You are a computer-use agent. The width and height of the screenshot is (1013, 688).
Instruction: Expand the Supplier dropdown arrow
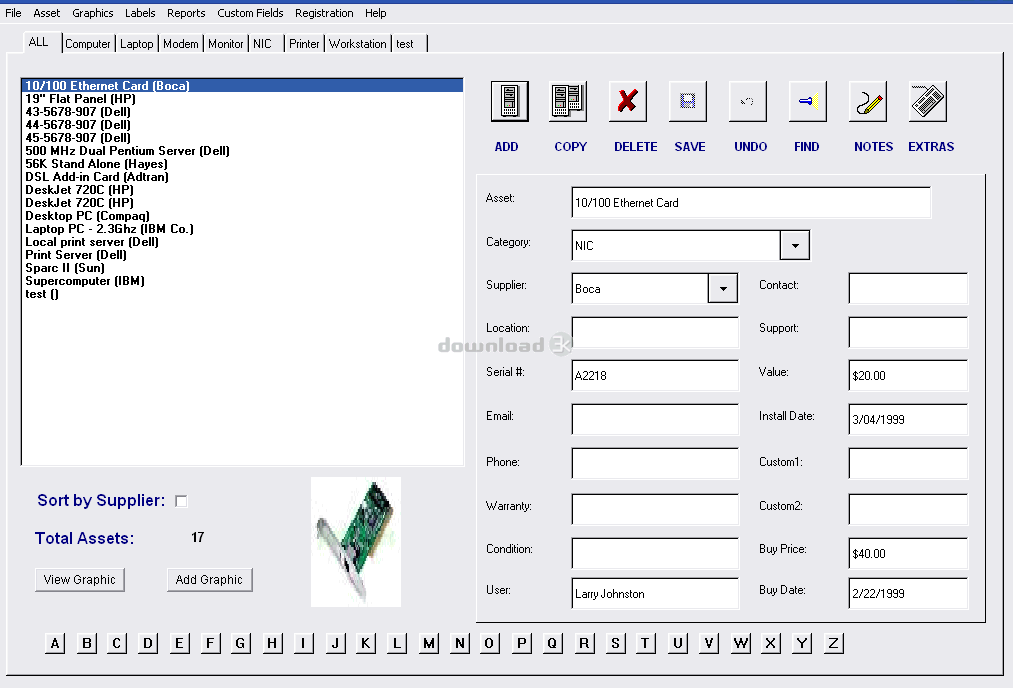(723, 289)
